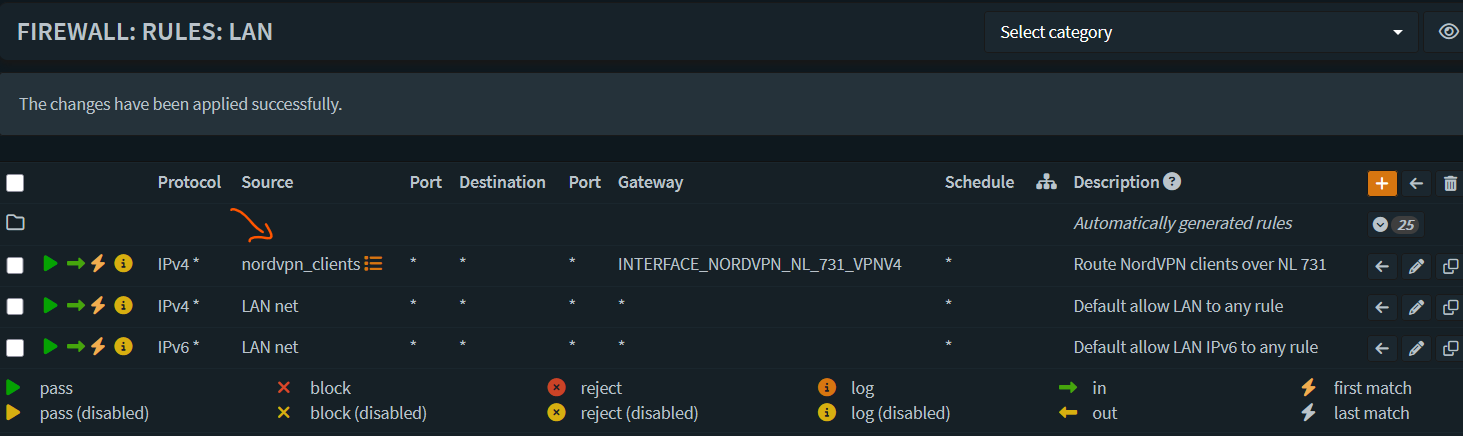The height and width of the screenshot is (436, 1463).
Task: Check the select-all checkbox in the table header
Action: click(x=15, y=183)
